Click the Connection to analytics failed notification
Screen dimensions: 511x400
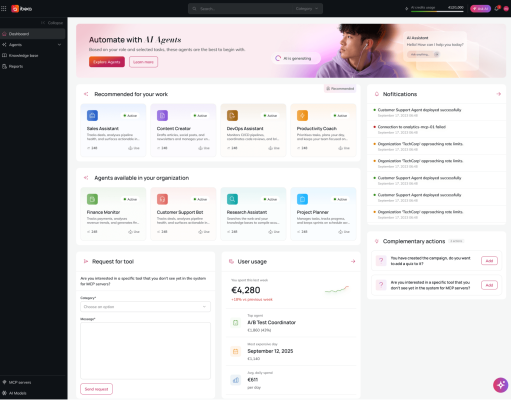[x=437, y=129]
